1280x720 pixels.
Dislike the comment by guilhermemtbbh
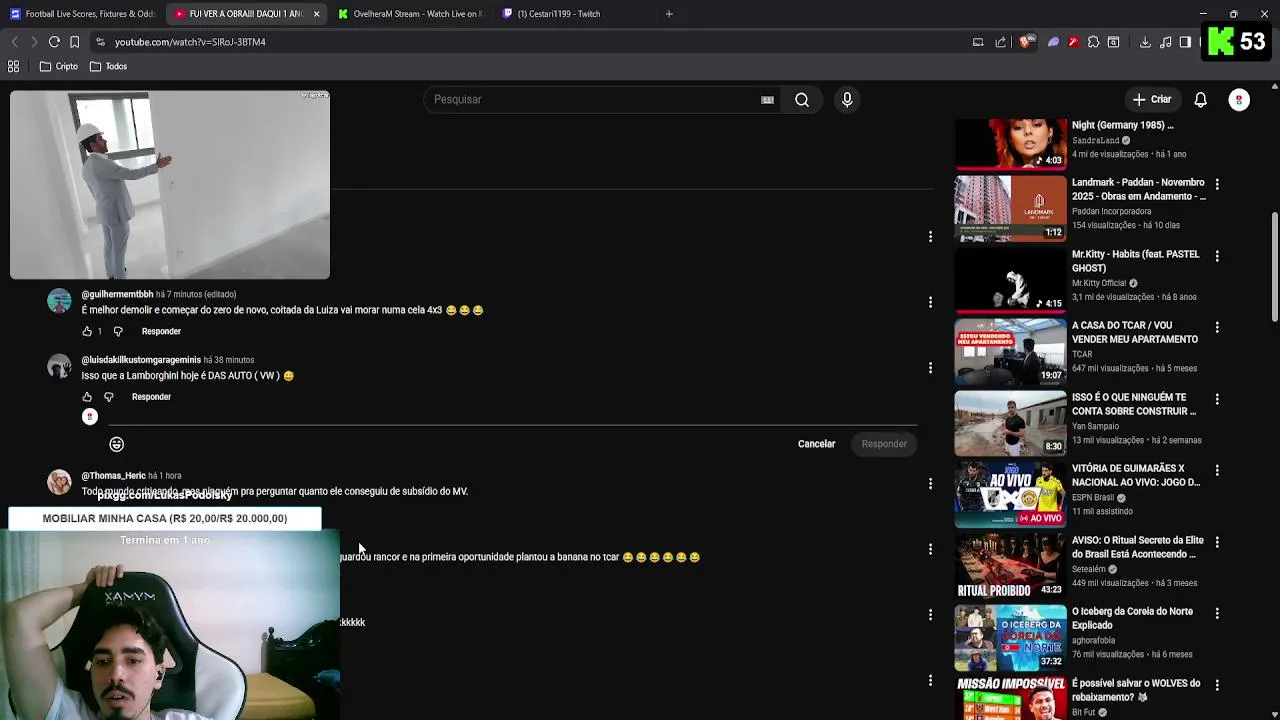pyautogui.click(x=118, y=331)
